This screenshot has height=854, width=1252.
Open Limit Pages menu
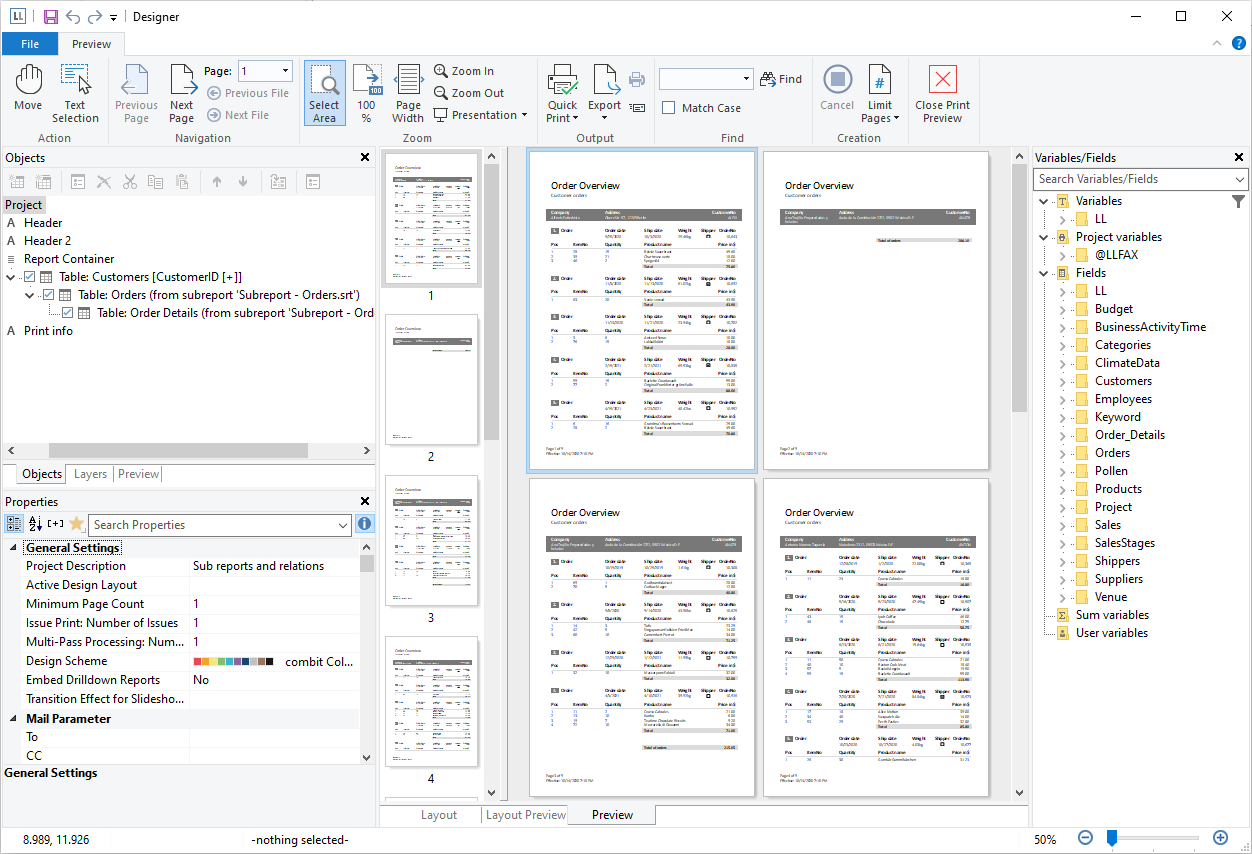coord(879,93)
